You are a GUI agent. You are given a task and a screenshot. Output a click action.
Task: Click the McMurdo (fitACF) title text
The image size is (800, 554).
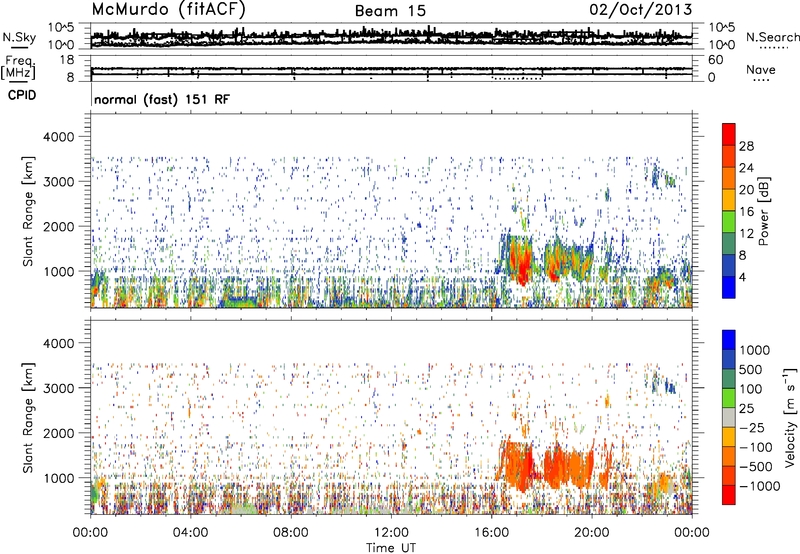click(168, 10)
